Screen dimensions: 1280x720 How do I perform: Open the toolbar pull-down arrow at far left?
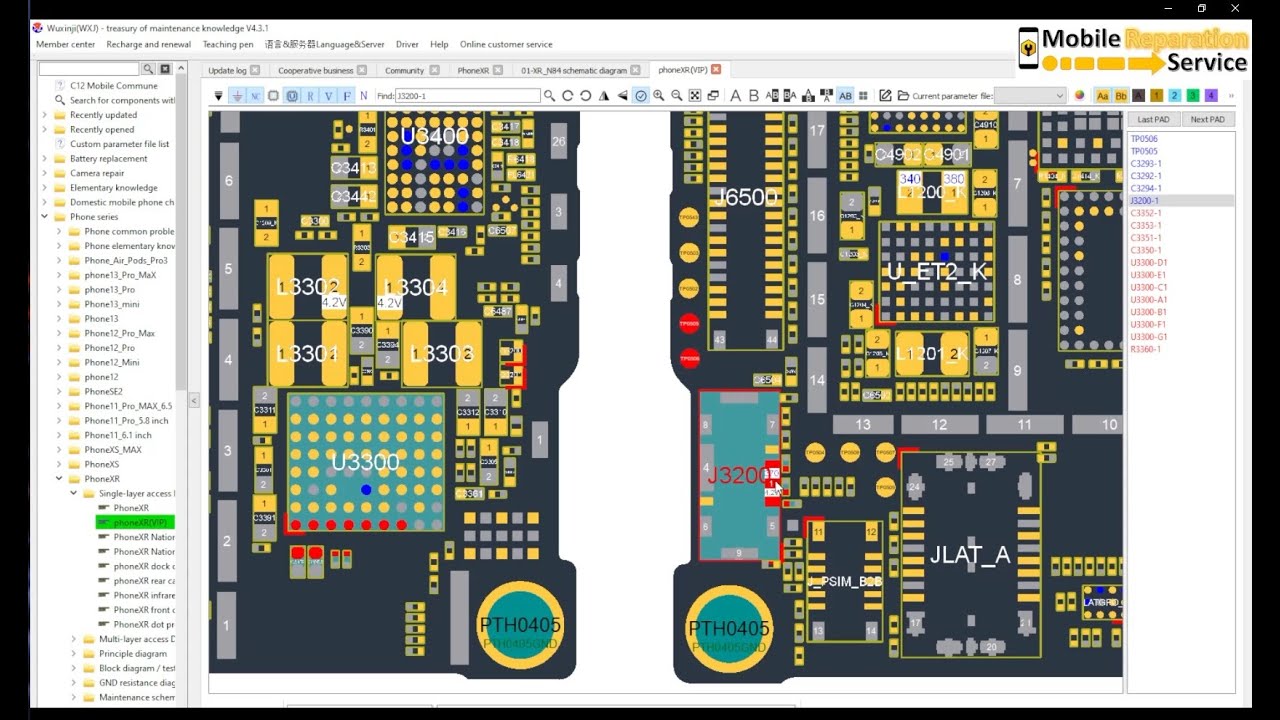click(218, 96)
